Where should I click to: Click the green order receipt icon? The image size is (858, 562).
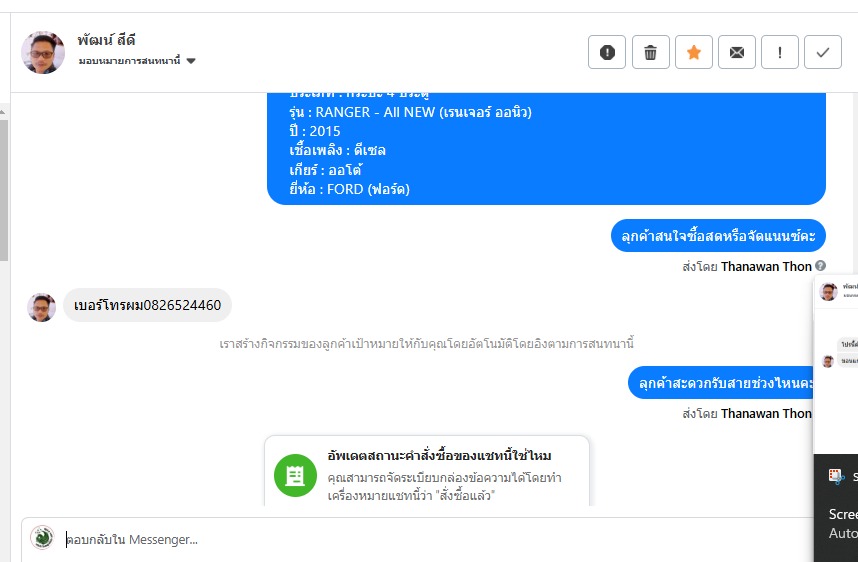point(295,475)
